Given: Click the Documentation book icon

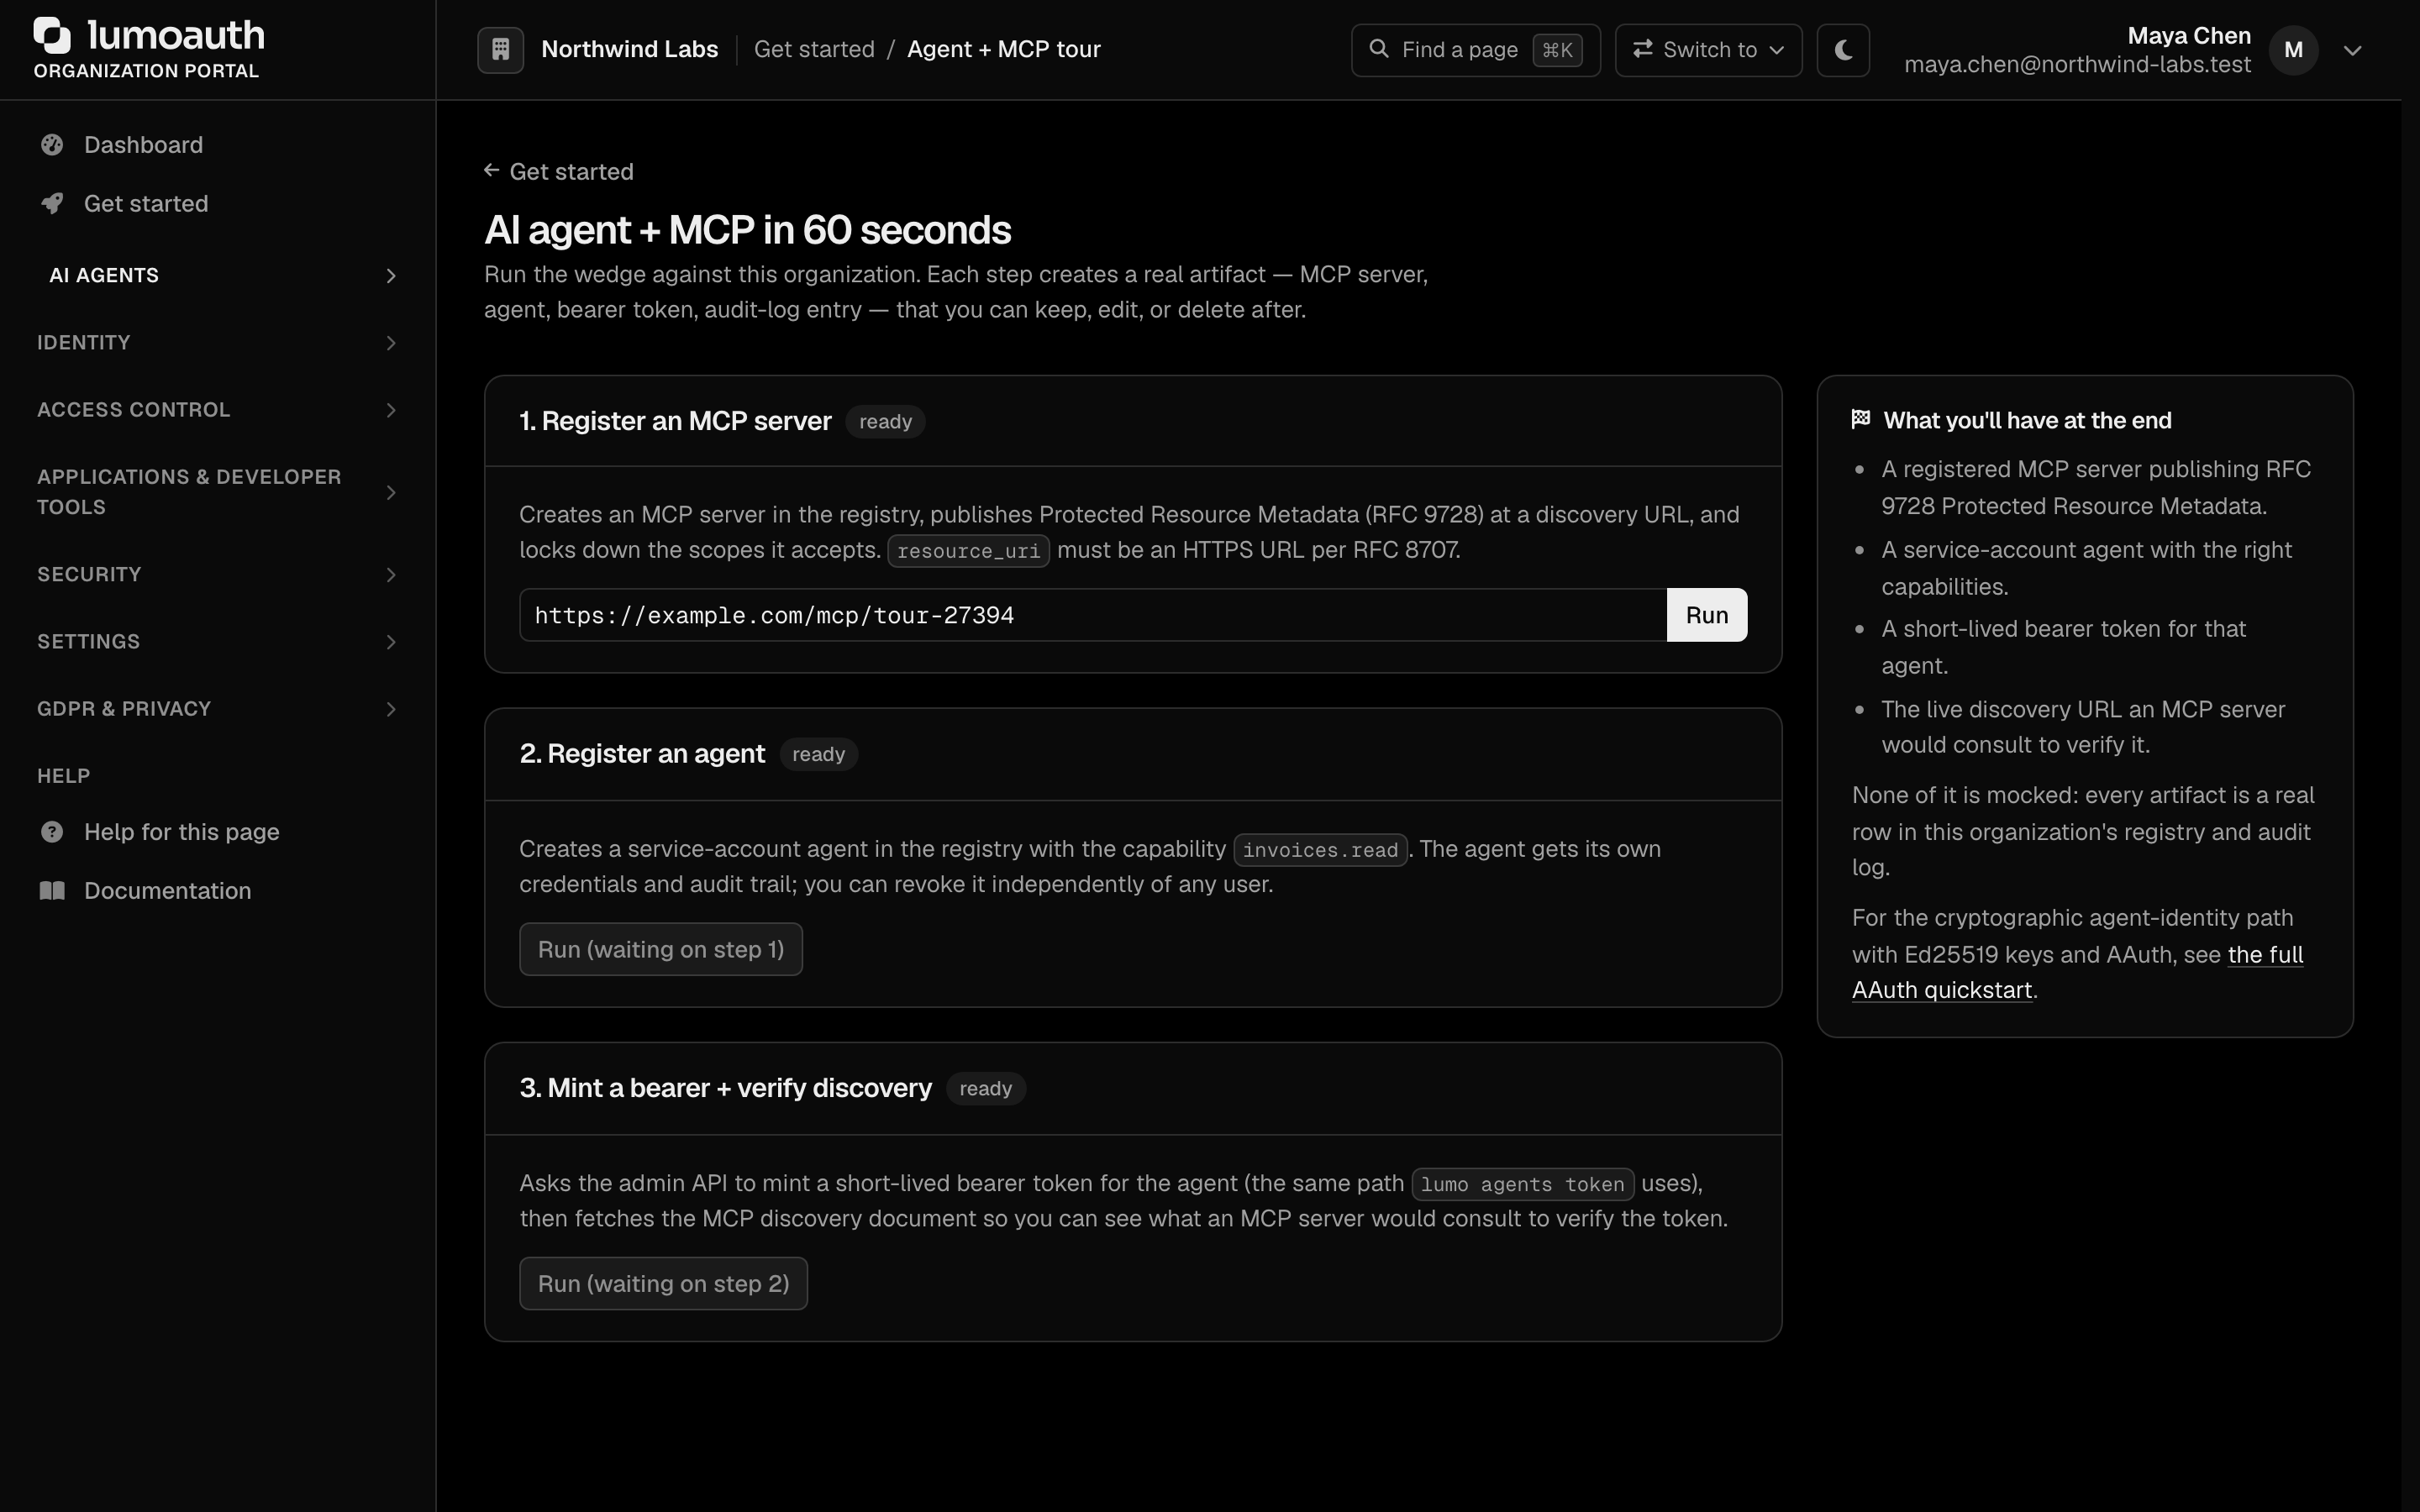Looking at the screenshot, I should (52, 891).
